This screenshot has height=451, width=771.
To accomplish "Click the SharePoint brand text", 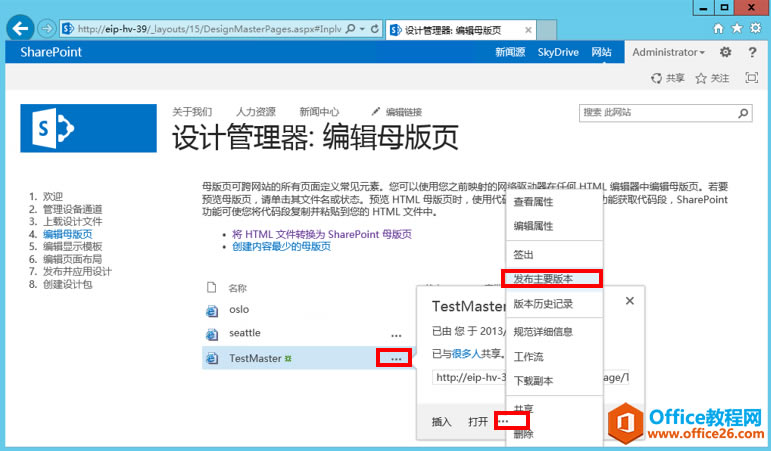I will [51, 52].
